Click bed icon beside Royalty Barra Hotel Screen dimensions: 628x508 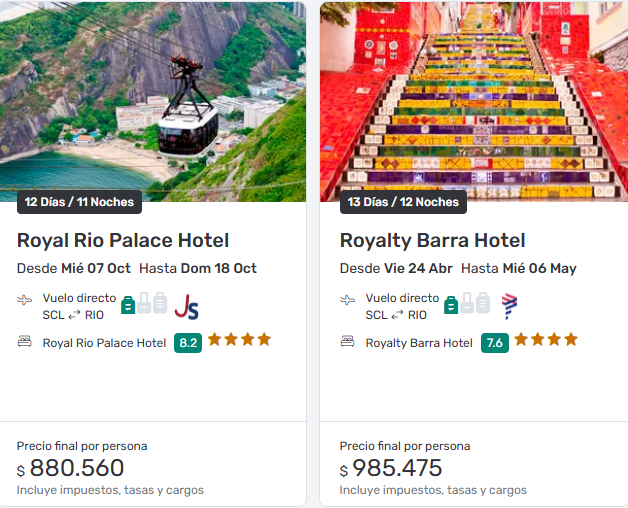click(348, 342)
